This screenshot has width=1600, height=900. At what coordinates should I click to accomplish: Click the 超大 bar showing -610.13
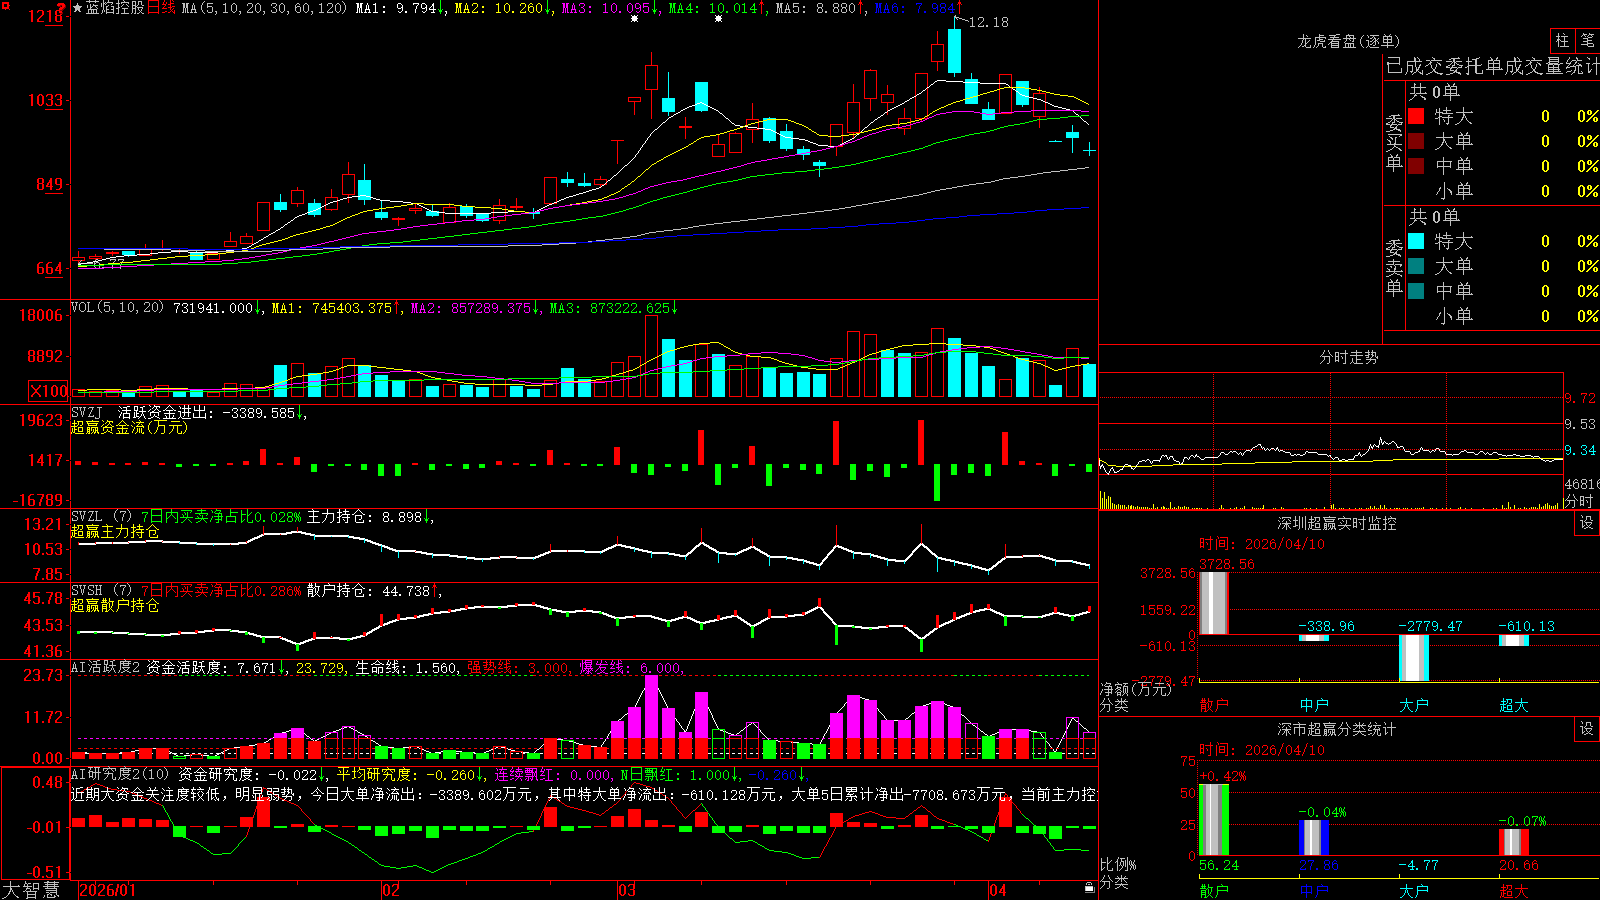coord(1514,640)
